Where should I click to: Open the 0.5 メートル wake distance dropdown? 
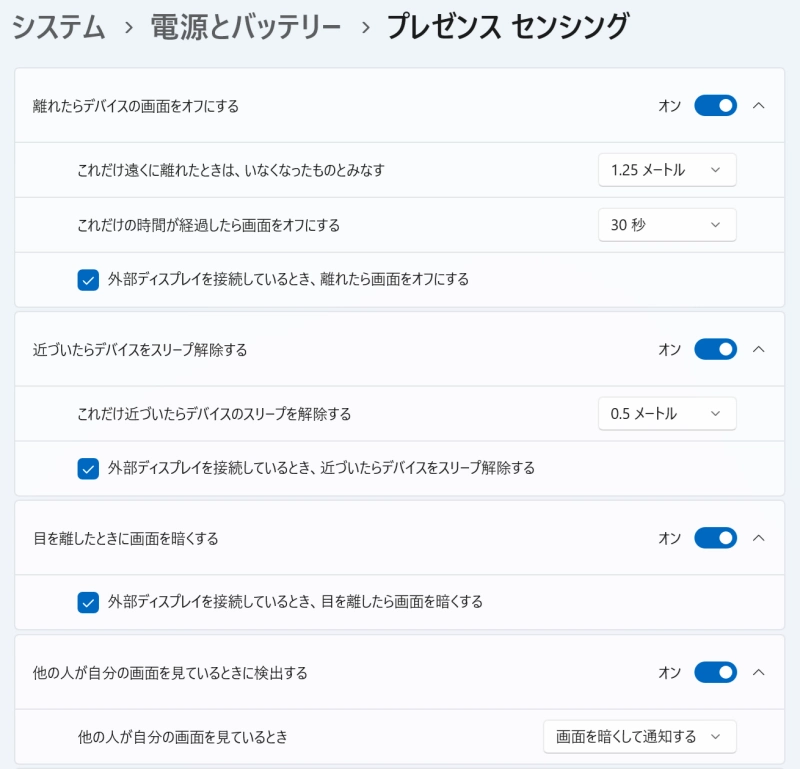coord(667,414)
